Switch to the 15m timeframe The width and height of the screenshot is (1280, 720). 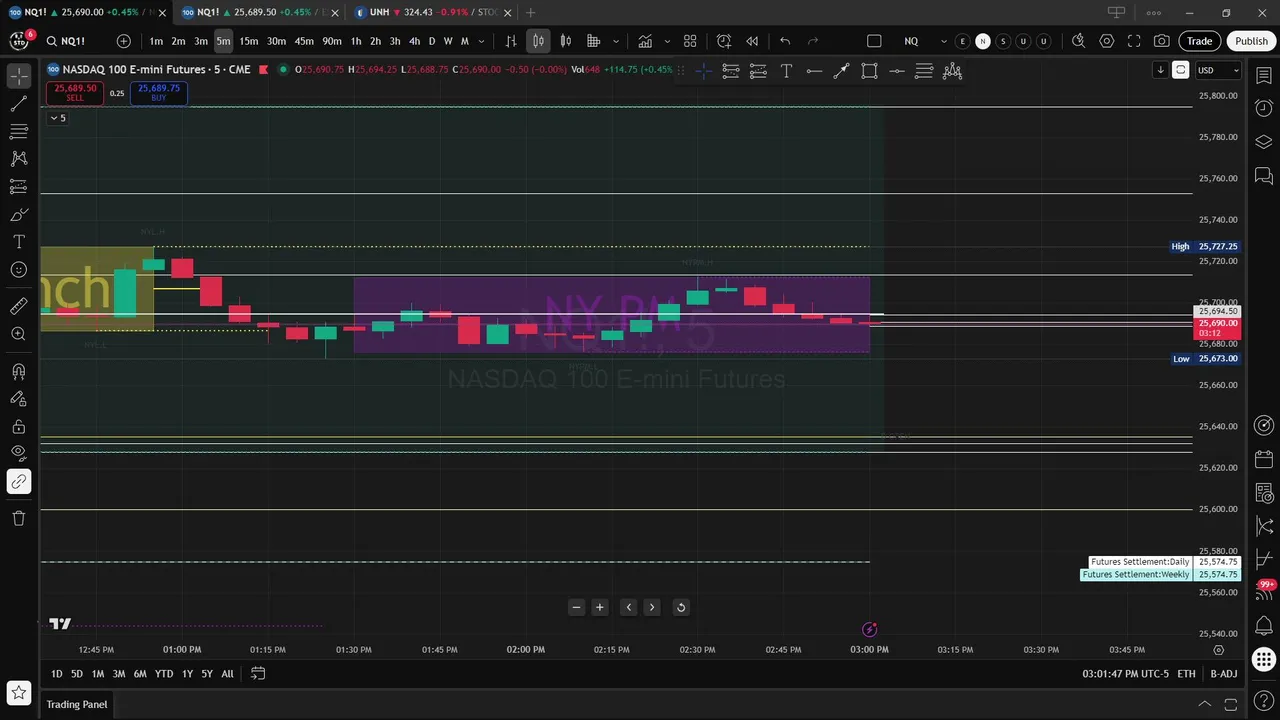[x=249, y=41]
